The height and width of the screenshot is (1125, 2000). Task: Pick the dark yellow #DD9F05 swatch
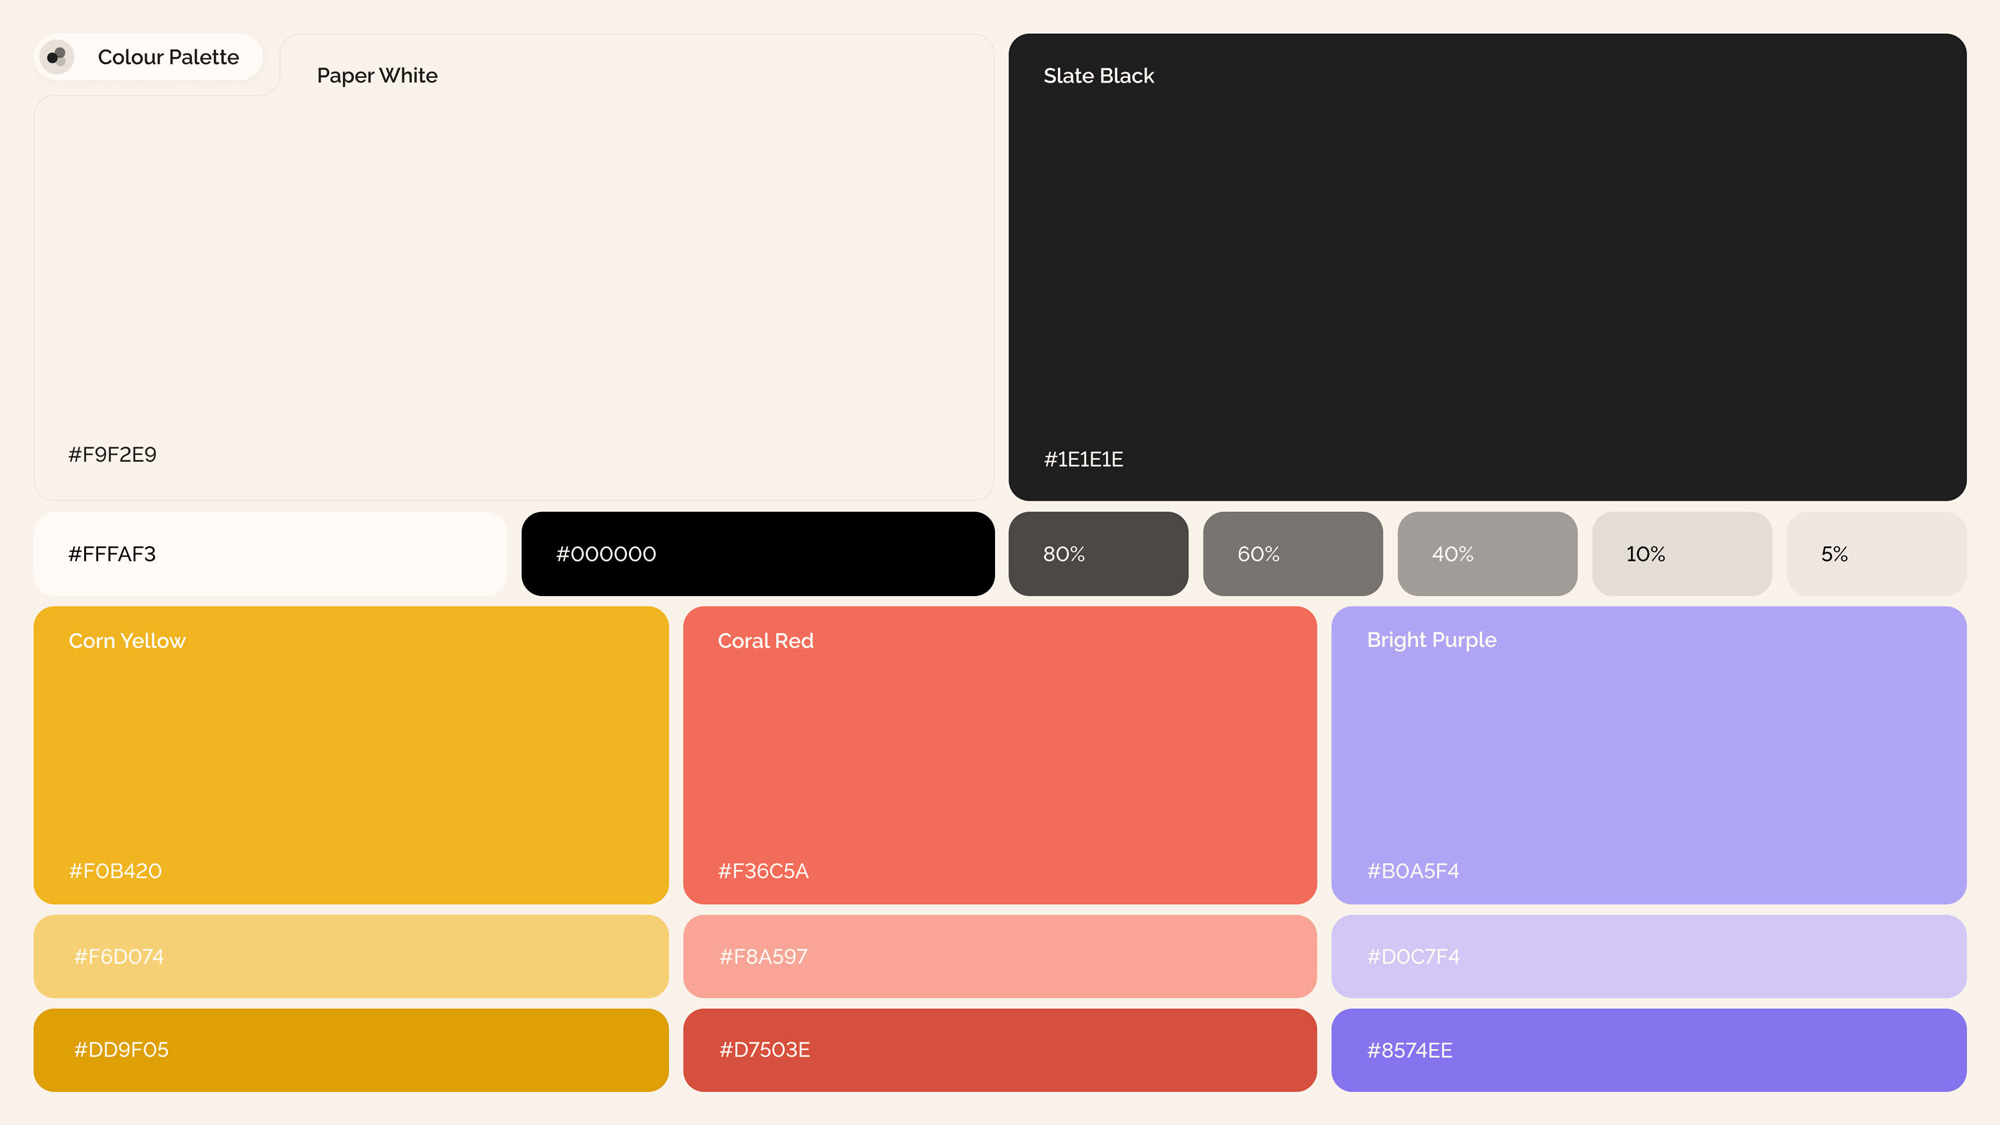pos(351,1050)
